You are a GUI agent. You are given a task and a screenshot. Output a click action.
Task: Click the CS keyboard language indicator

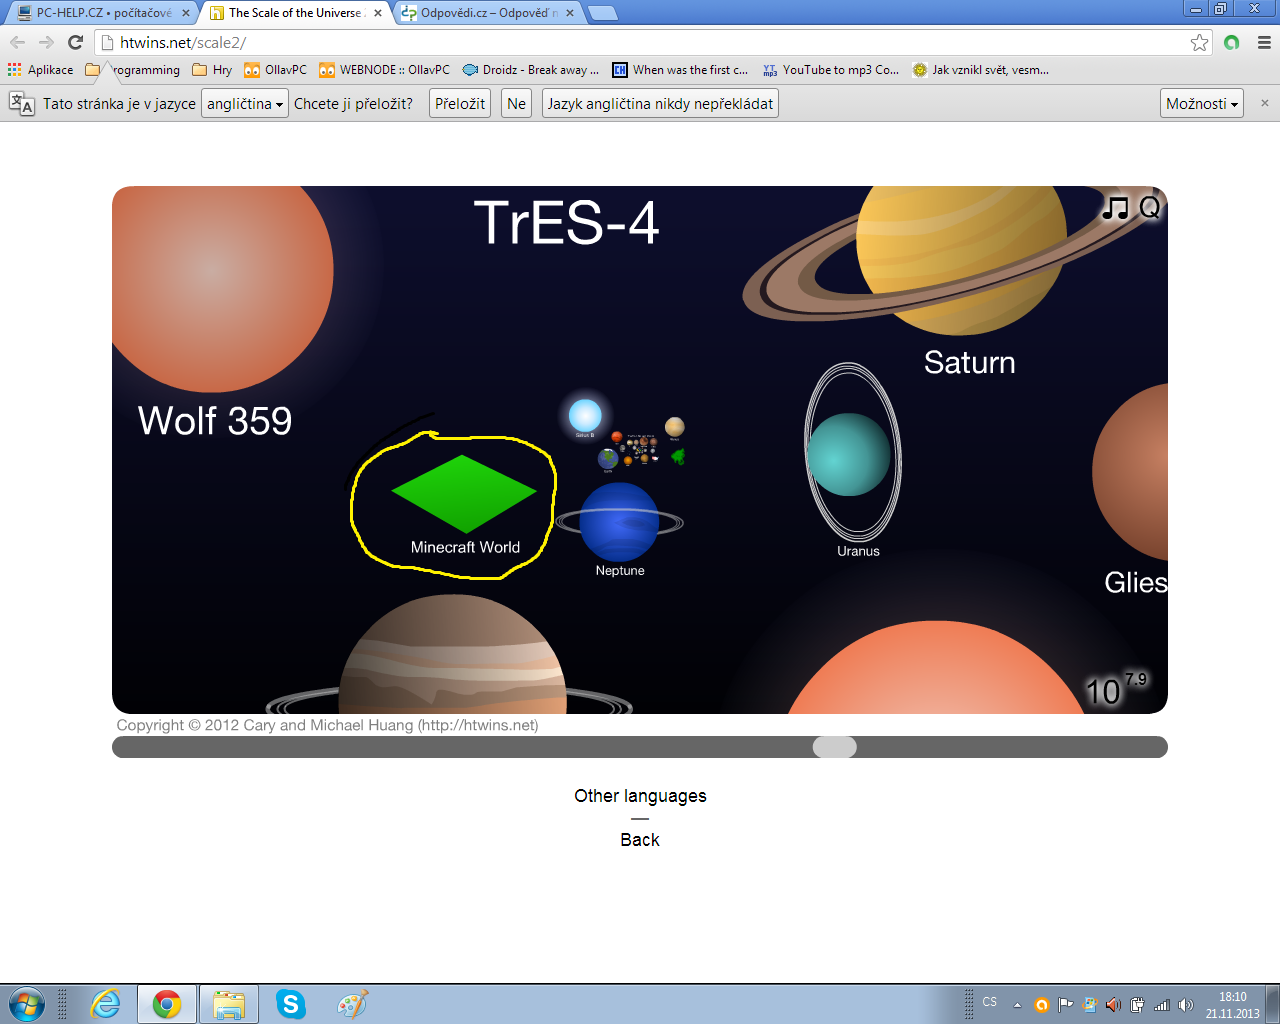pyautogui.click(x=990, y=1002)
